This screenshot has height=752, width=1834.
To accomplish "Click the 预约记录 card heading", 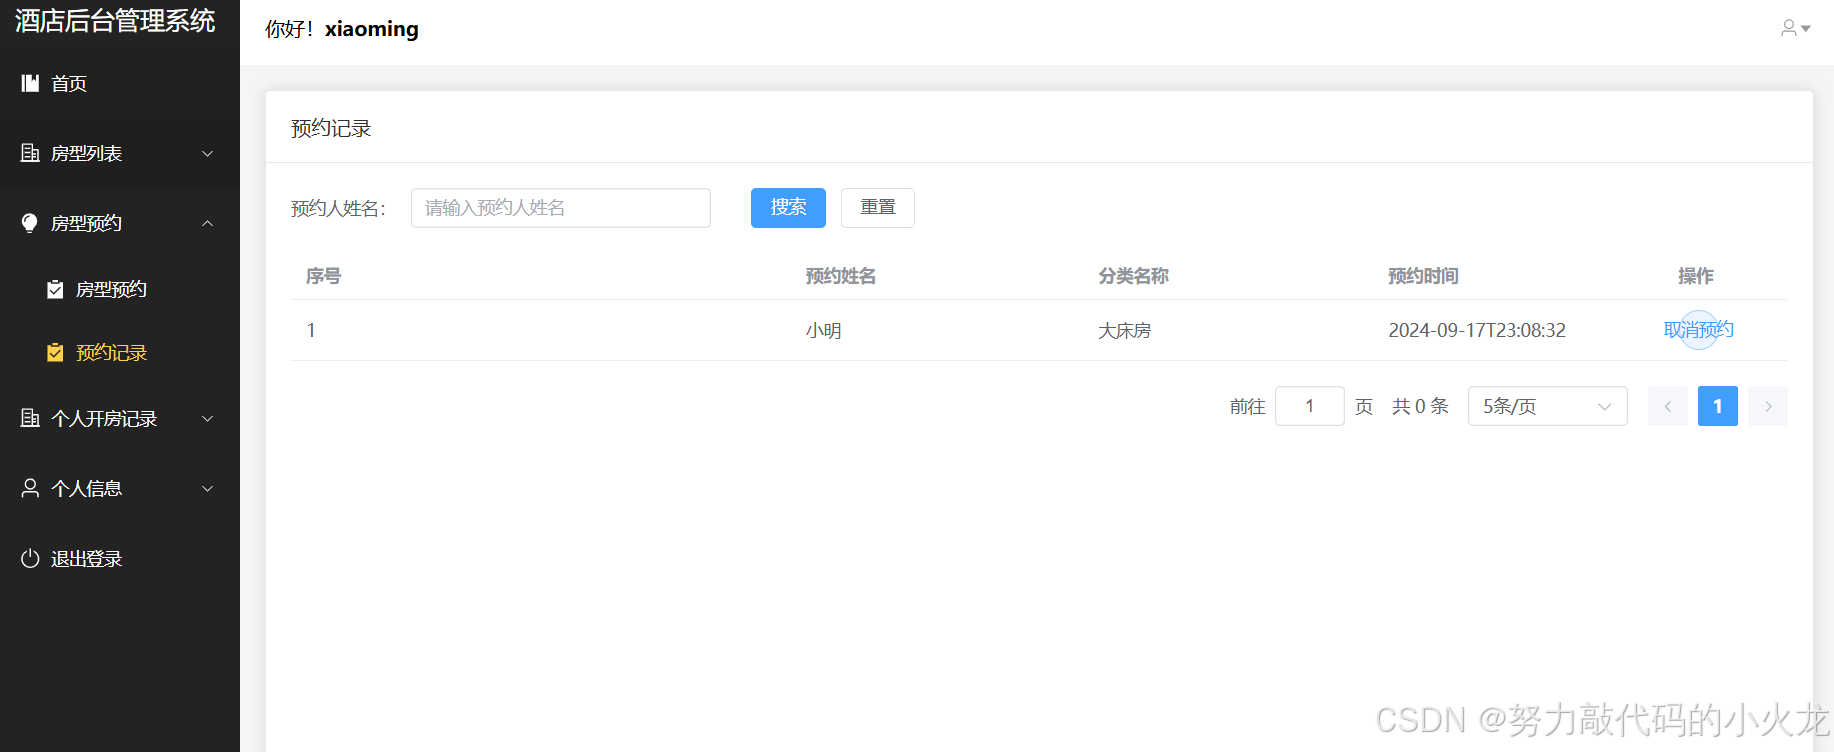I will [x=331, y=128].
